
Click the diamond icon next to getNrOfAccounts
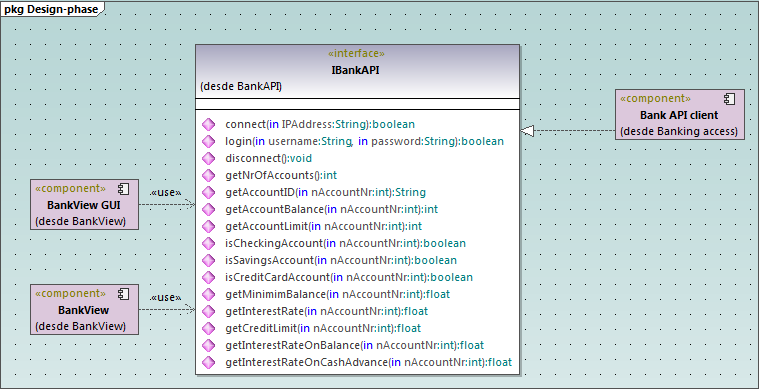click(208, 175)
